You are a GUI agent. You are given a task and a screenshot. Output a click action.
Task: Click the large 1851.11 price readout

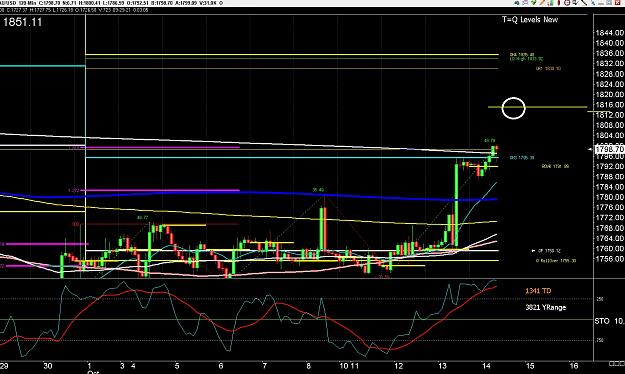pos(22,22)
